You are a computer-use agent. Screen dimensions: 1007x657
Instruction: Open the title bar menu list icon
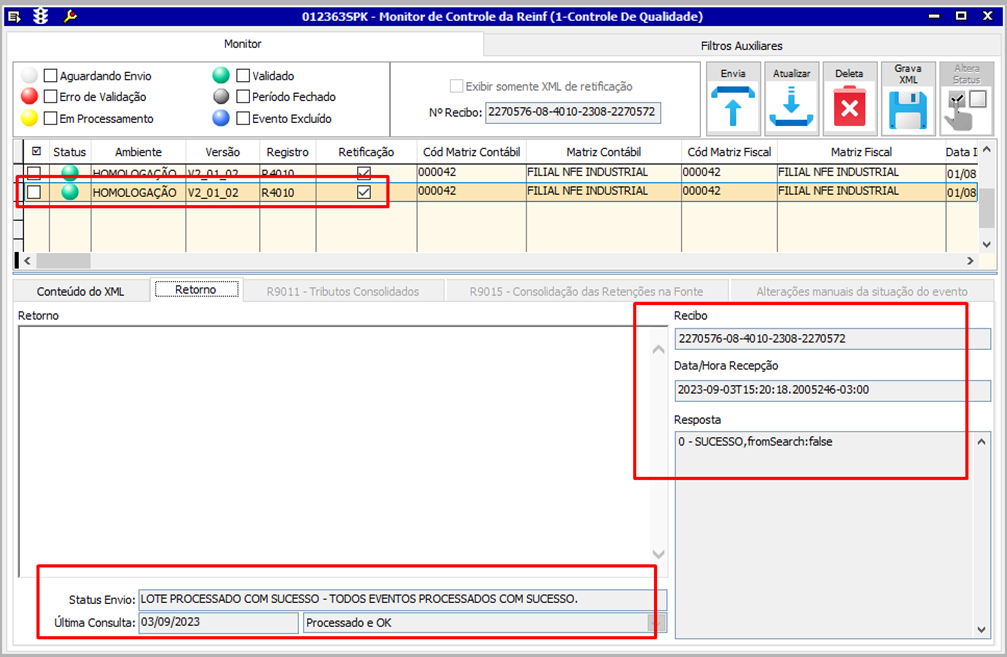14,16
